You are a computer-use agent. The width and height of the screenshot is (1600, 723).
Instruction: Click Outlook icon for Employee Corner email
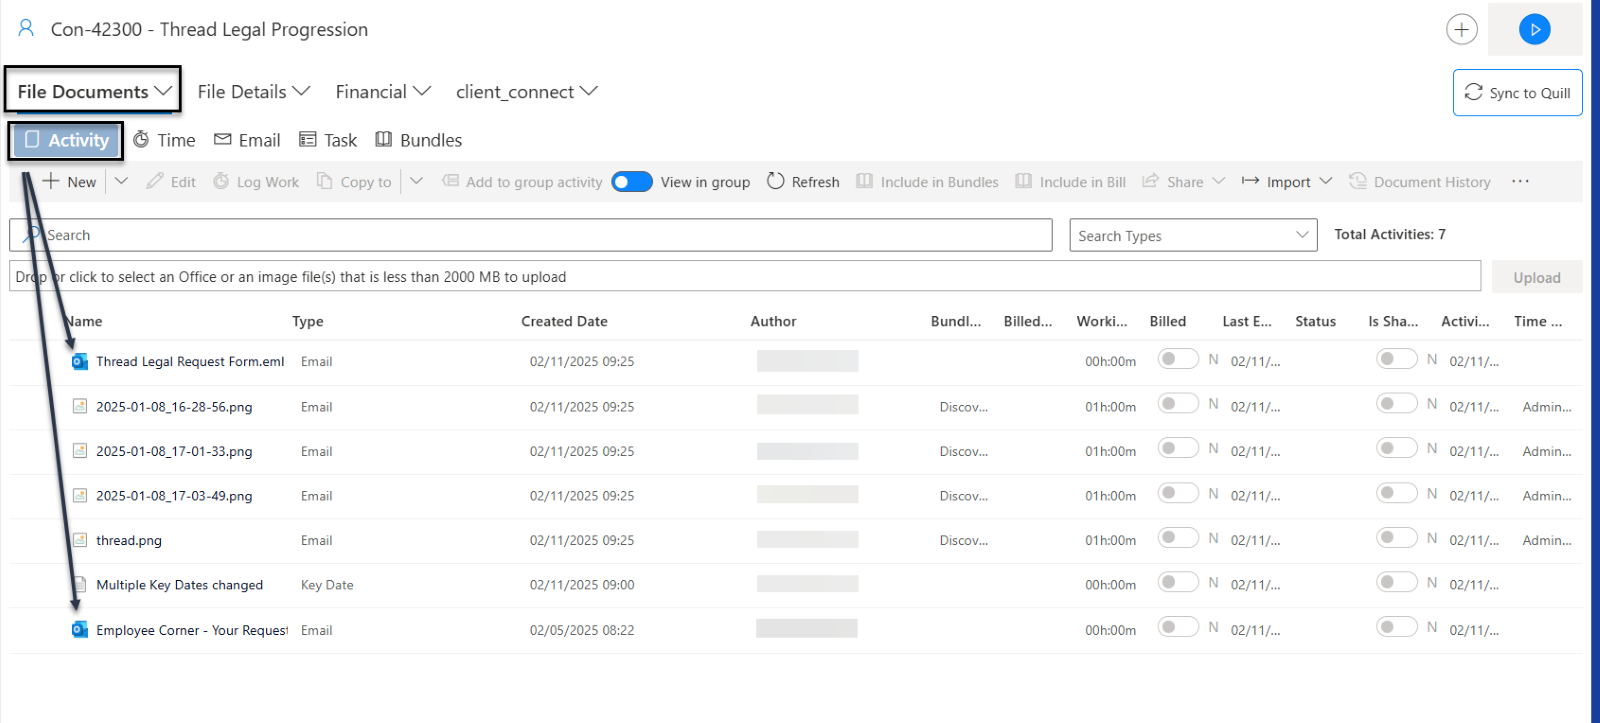[79, 629]
